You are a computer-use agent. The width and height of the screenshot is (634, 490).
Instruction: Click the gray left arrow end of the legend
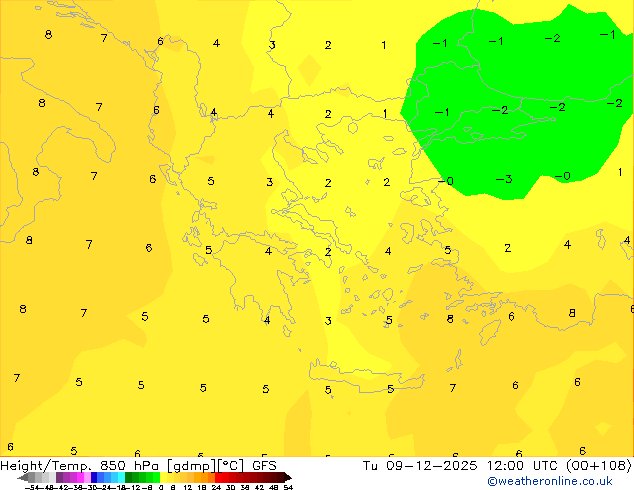tap(23, 477)
